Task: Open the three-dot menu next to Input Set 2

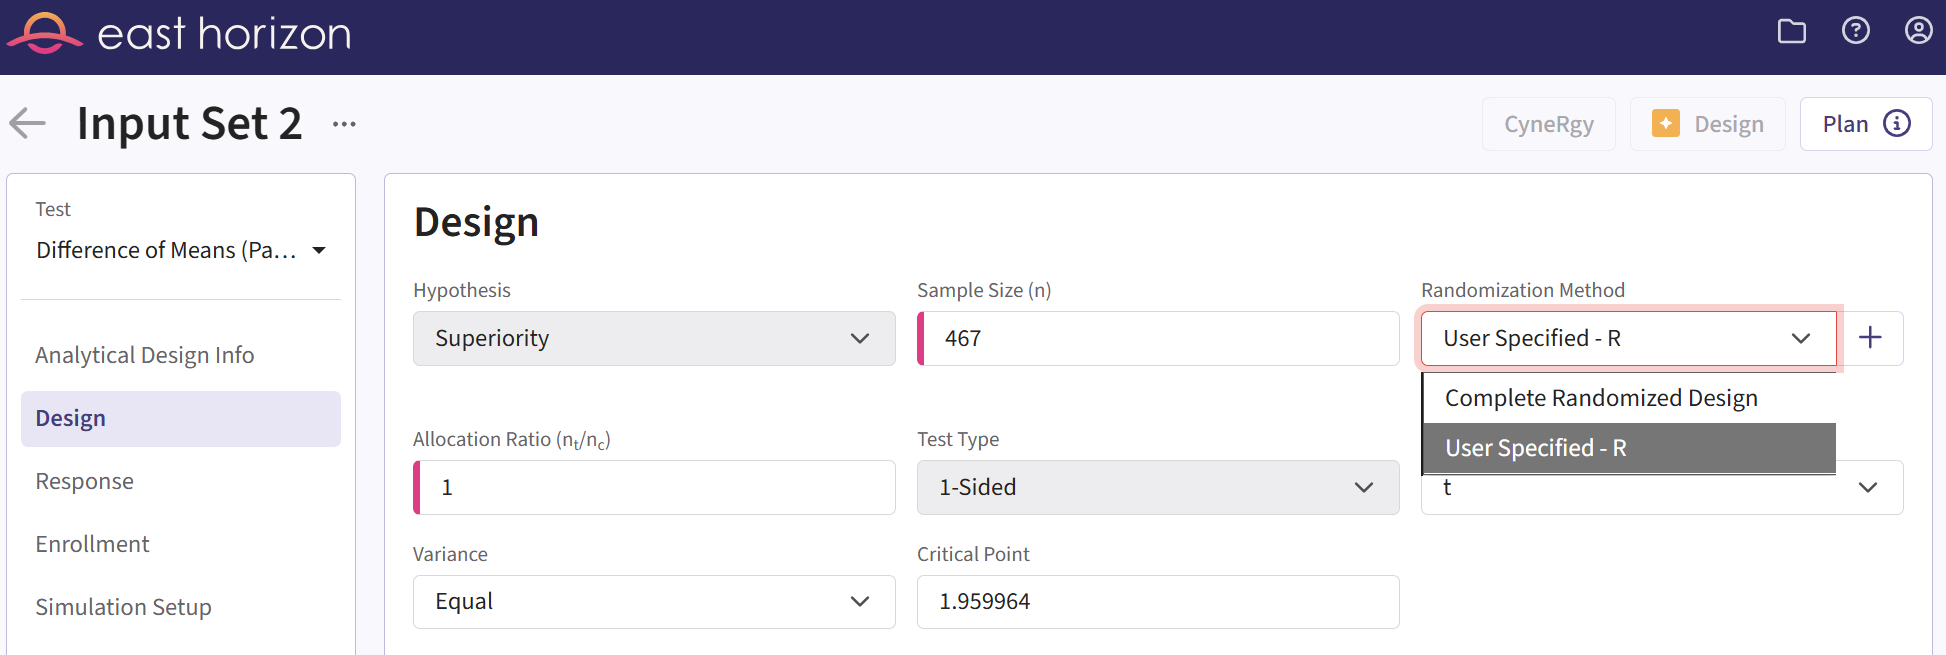Action: click(x=344, y=124)
